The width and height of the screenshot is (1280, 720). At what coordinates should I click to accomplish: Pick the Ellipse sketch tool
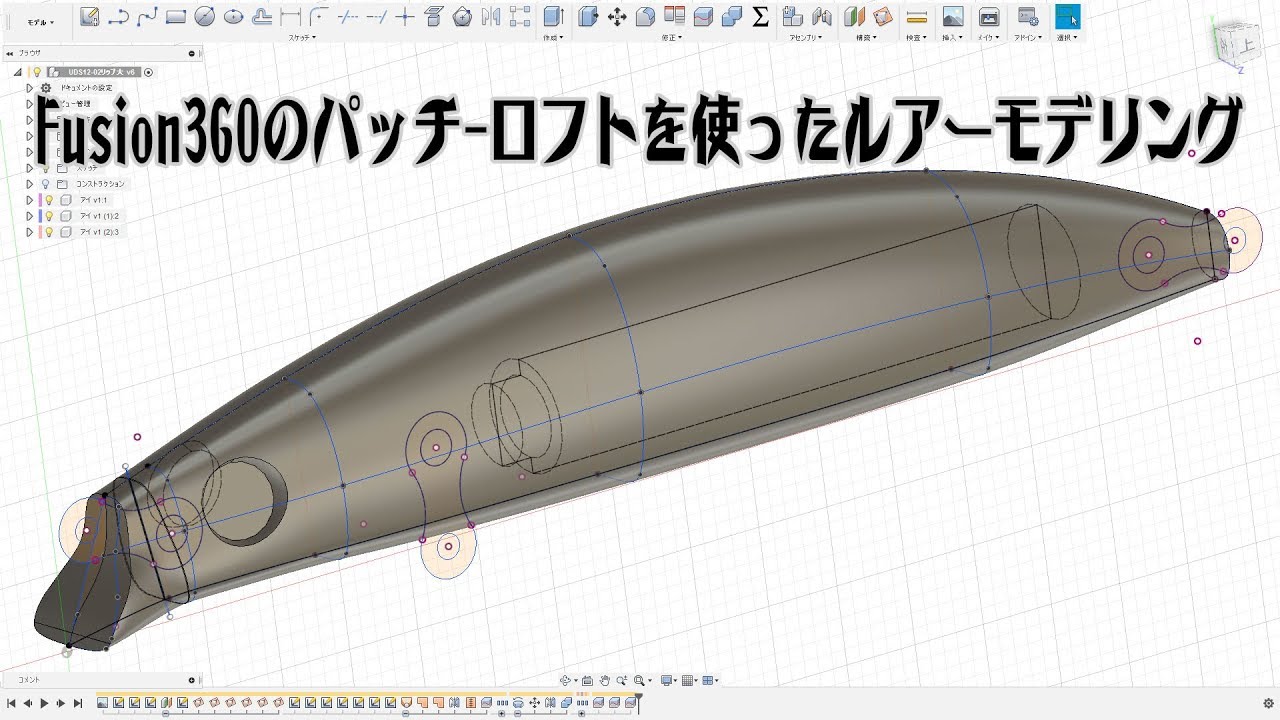[234, 16]
